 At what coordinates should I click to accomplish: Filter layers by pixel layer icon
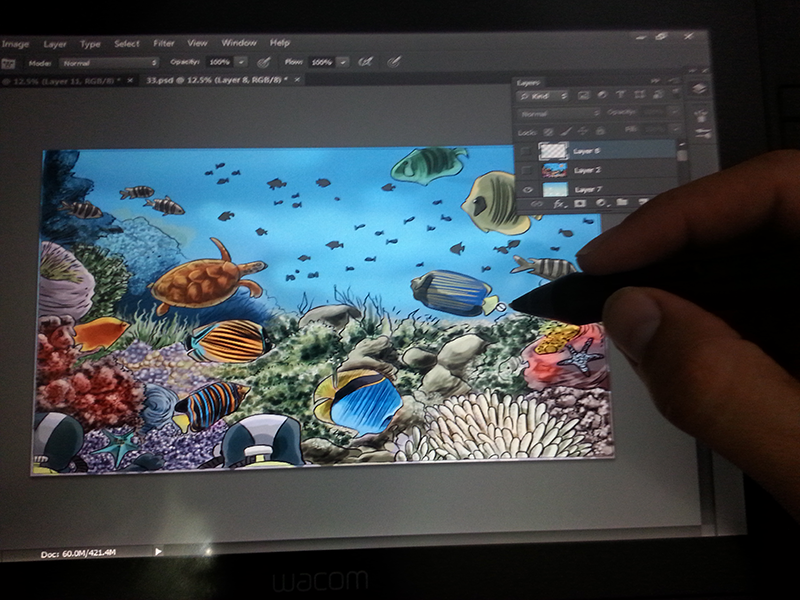pyautogui.click(x=584, y=95)
